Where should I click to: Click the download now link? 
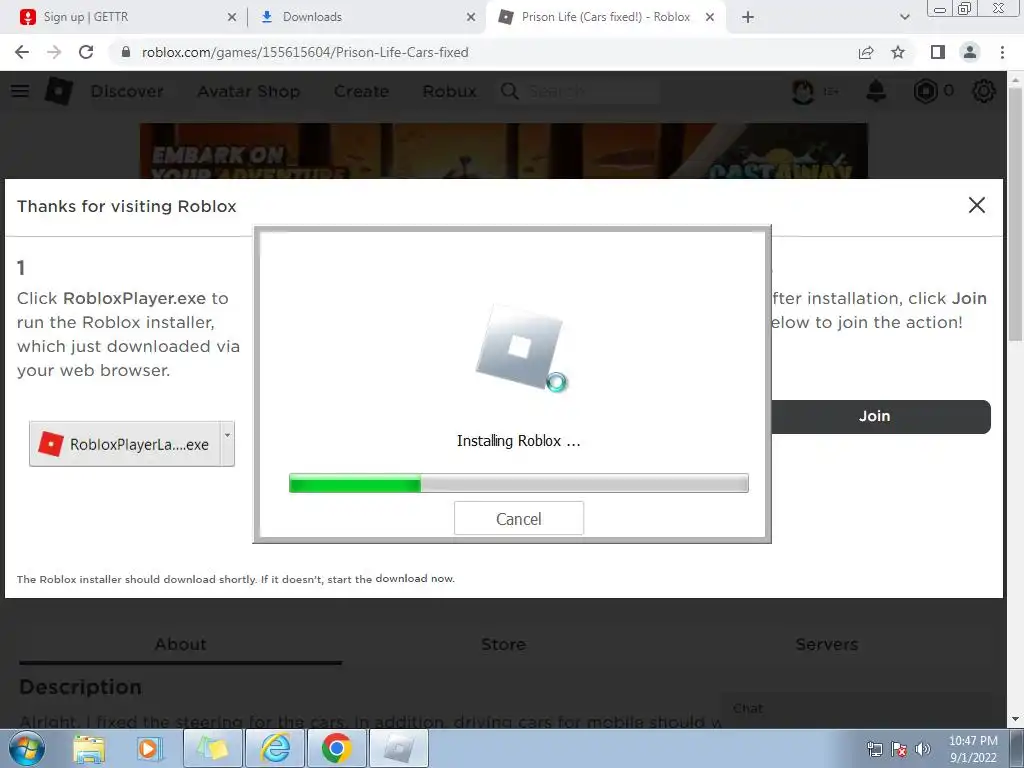[415, 579]
